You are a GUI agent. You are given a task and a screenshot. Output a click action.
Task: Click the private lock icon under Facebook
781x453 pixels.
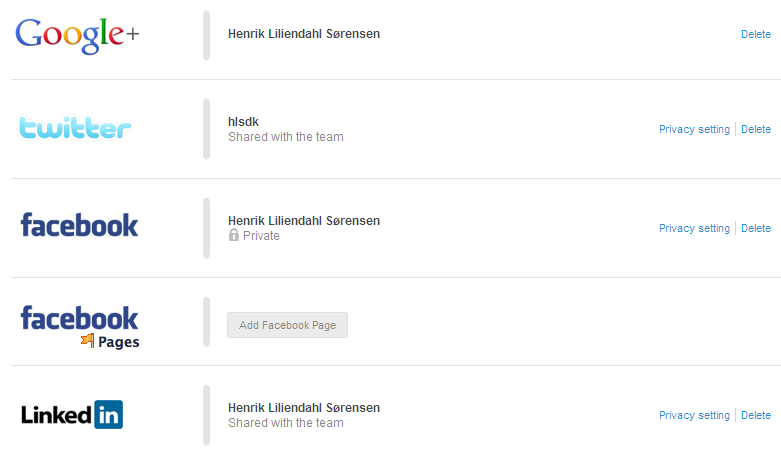tap(234, 236)
